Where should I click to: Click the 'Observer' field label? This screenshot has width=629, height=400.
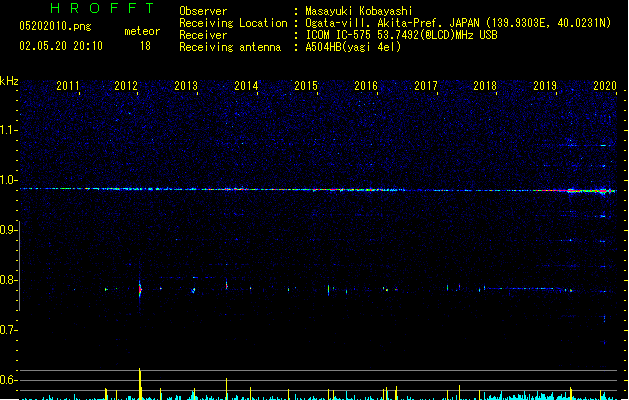point(203,11)
